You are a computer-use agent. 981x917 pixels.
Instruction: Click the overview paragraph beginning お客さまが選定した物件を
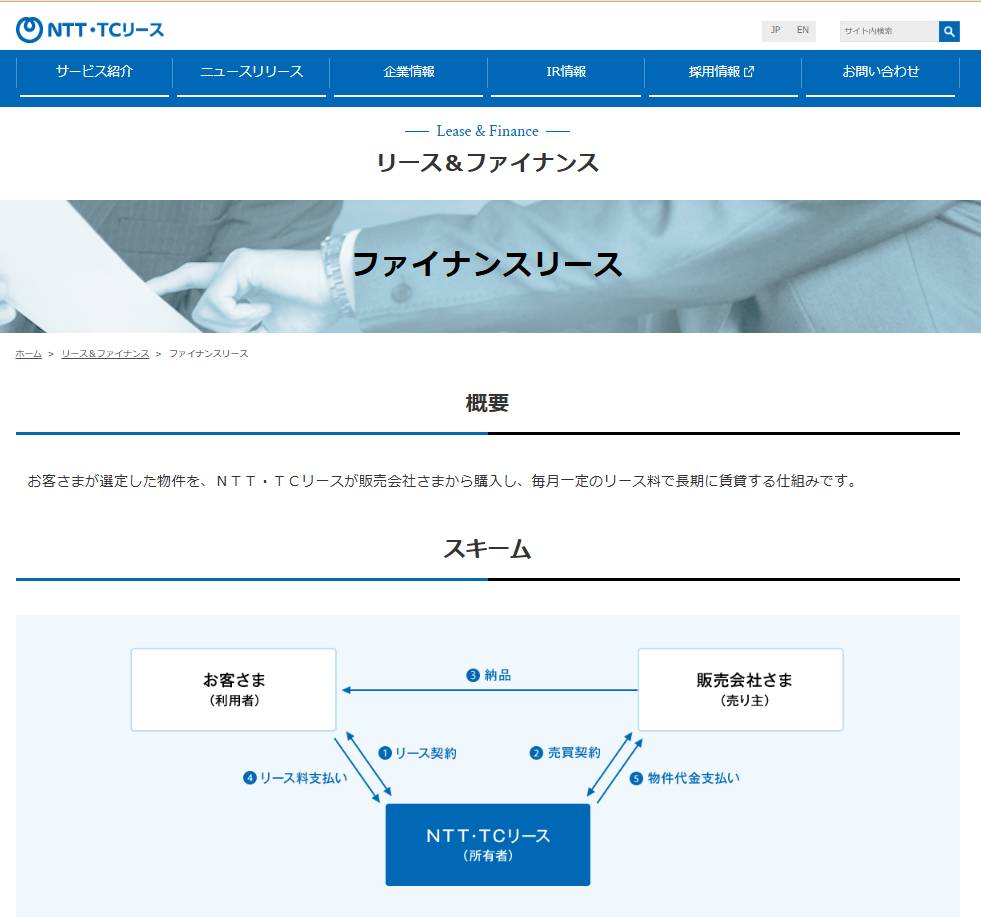443,481
